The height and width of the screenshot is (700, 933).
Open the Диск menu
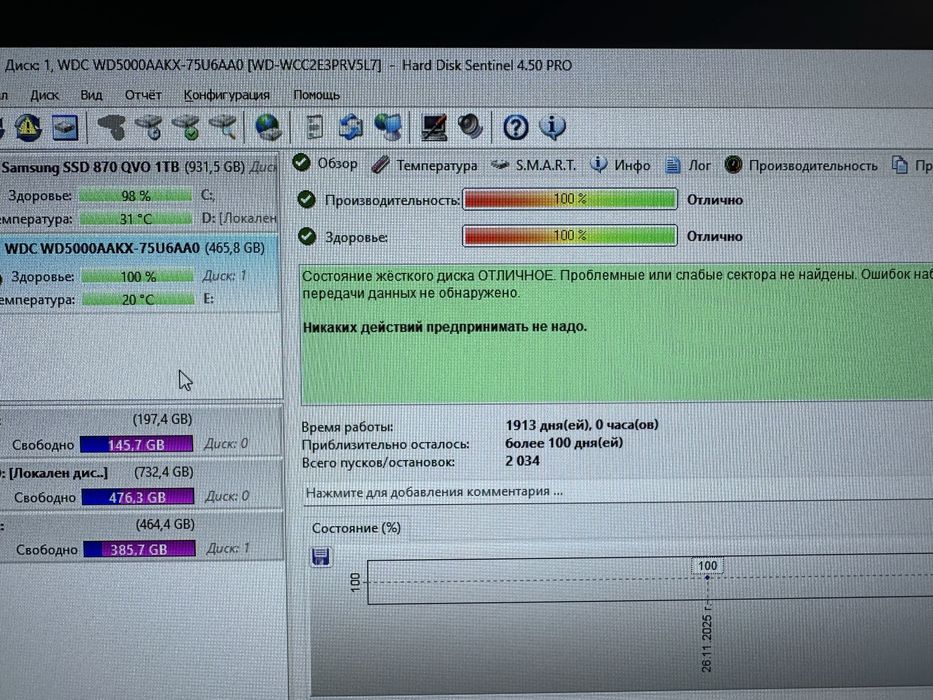[45, 95]
